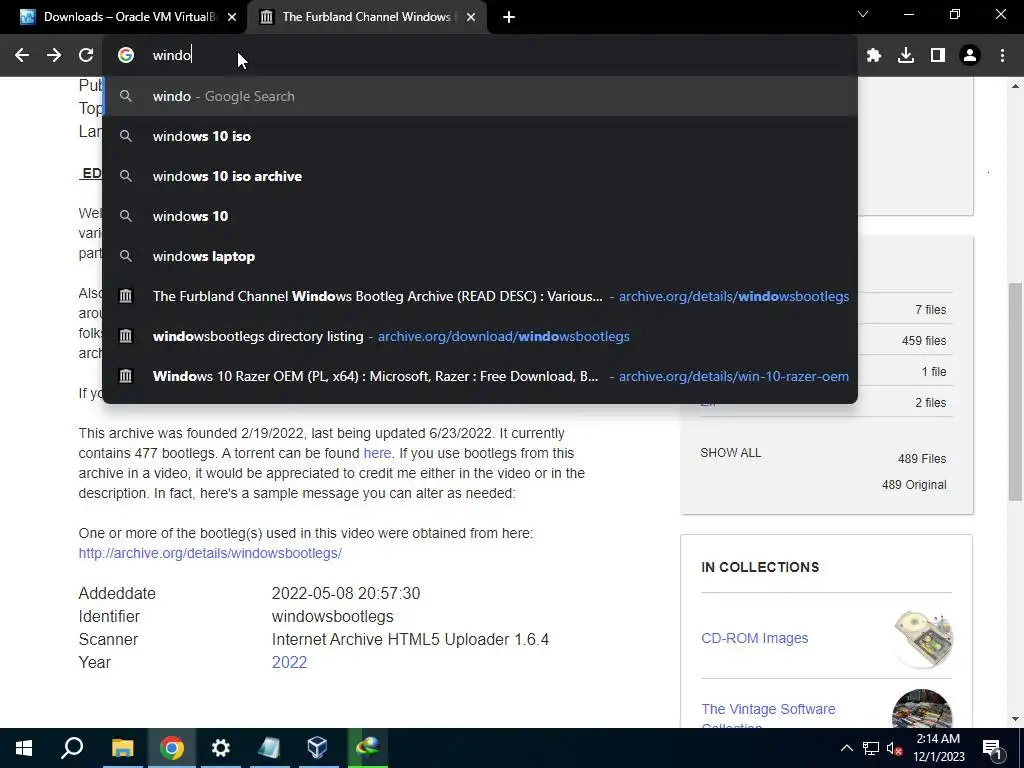Click the page vertical scrollbar thumb

(x=1016, y=392)
